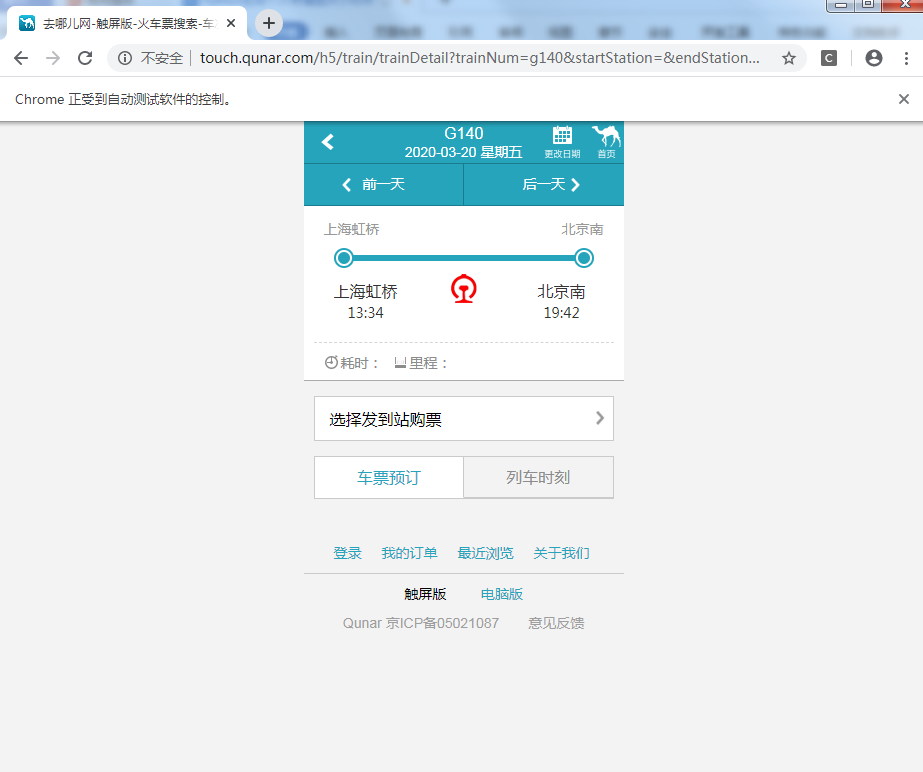Click the 耗时 duration label
Screen dimensions: 923x772
[x=352, y=363]
